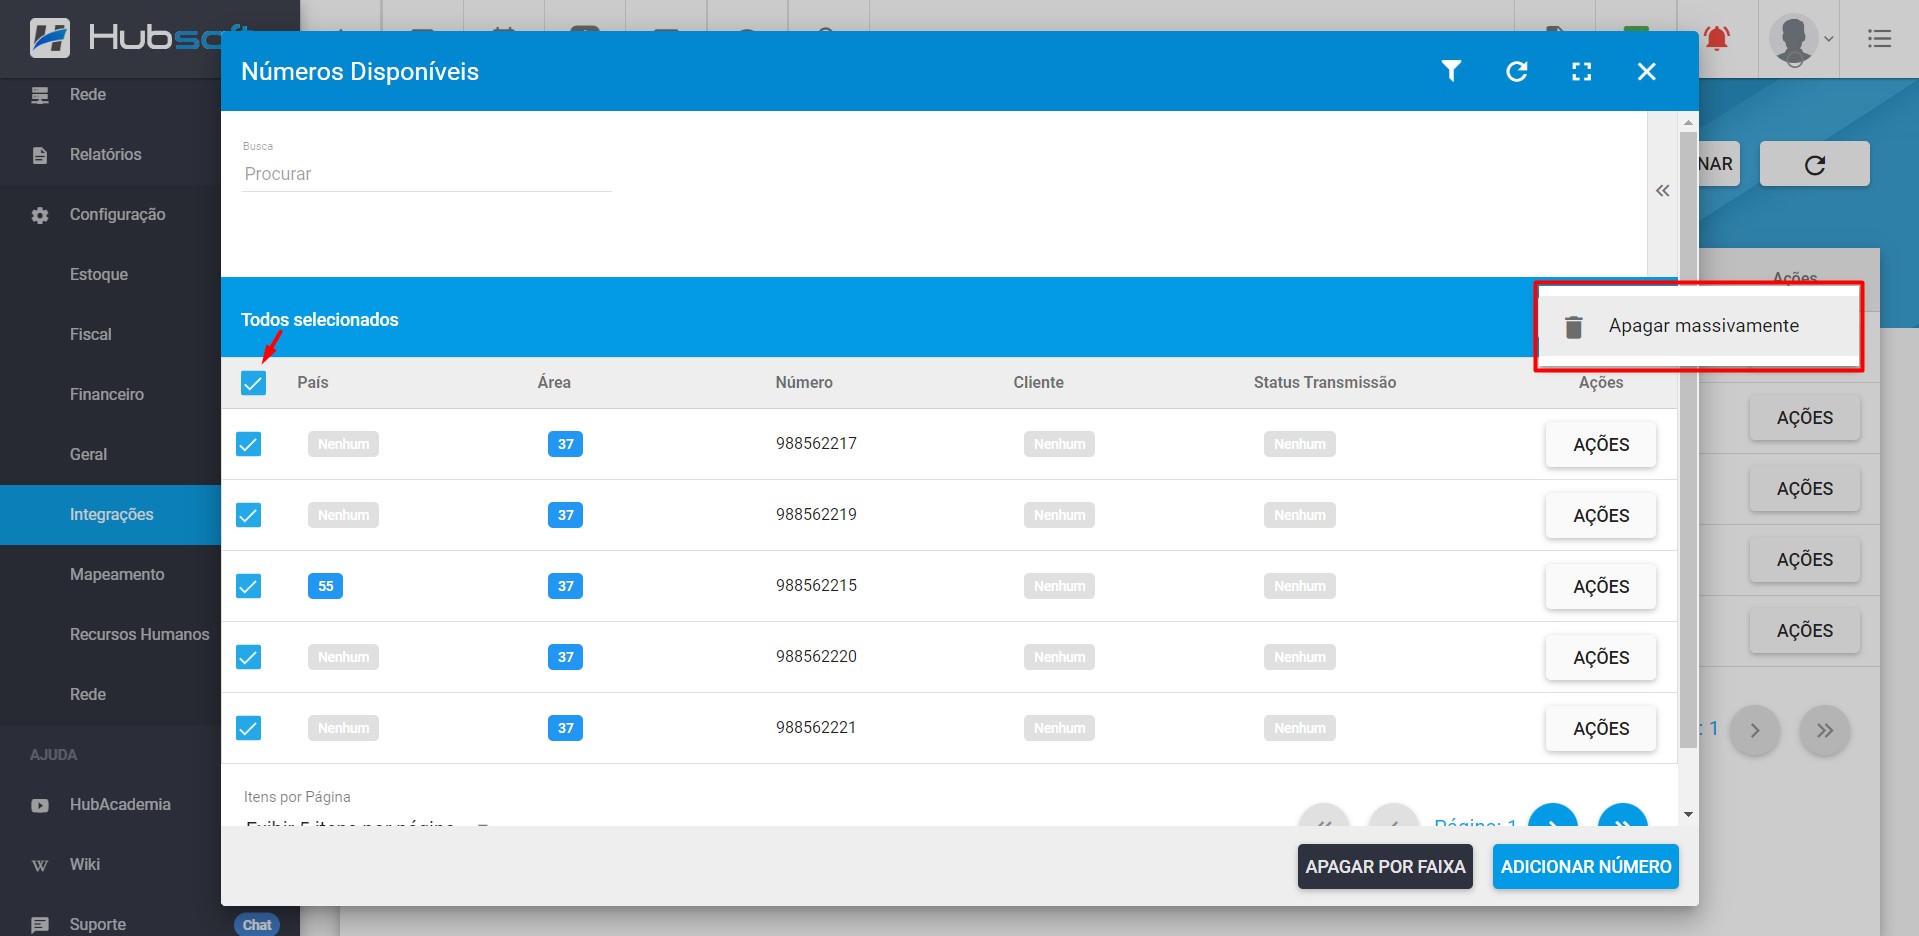Image resolution: width=1919 pixels, height=936 pixels.
Task: Deselect the row for number 988562217
Action: click(x=249, y=444)
